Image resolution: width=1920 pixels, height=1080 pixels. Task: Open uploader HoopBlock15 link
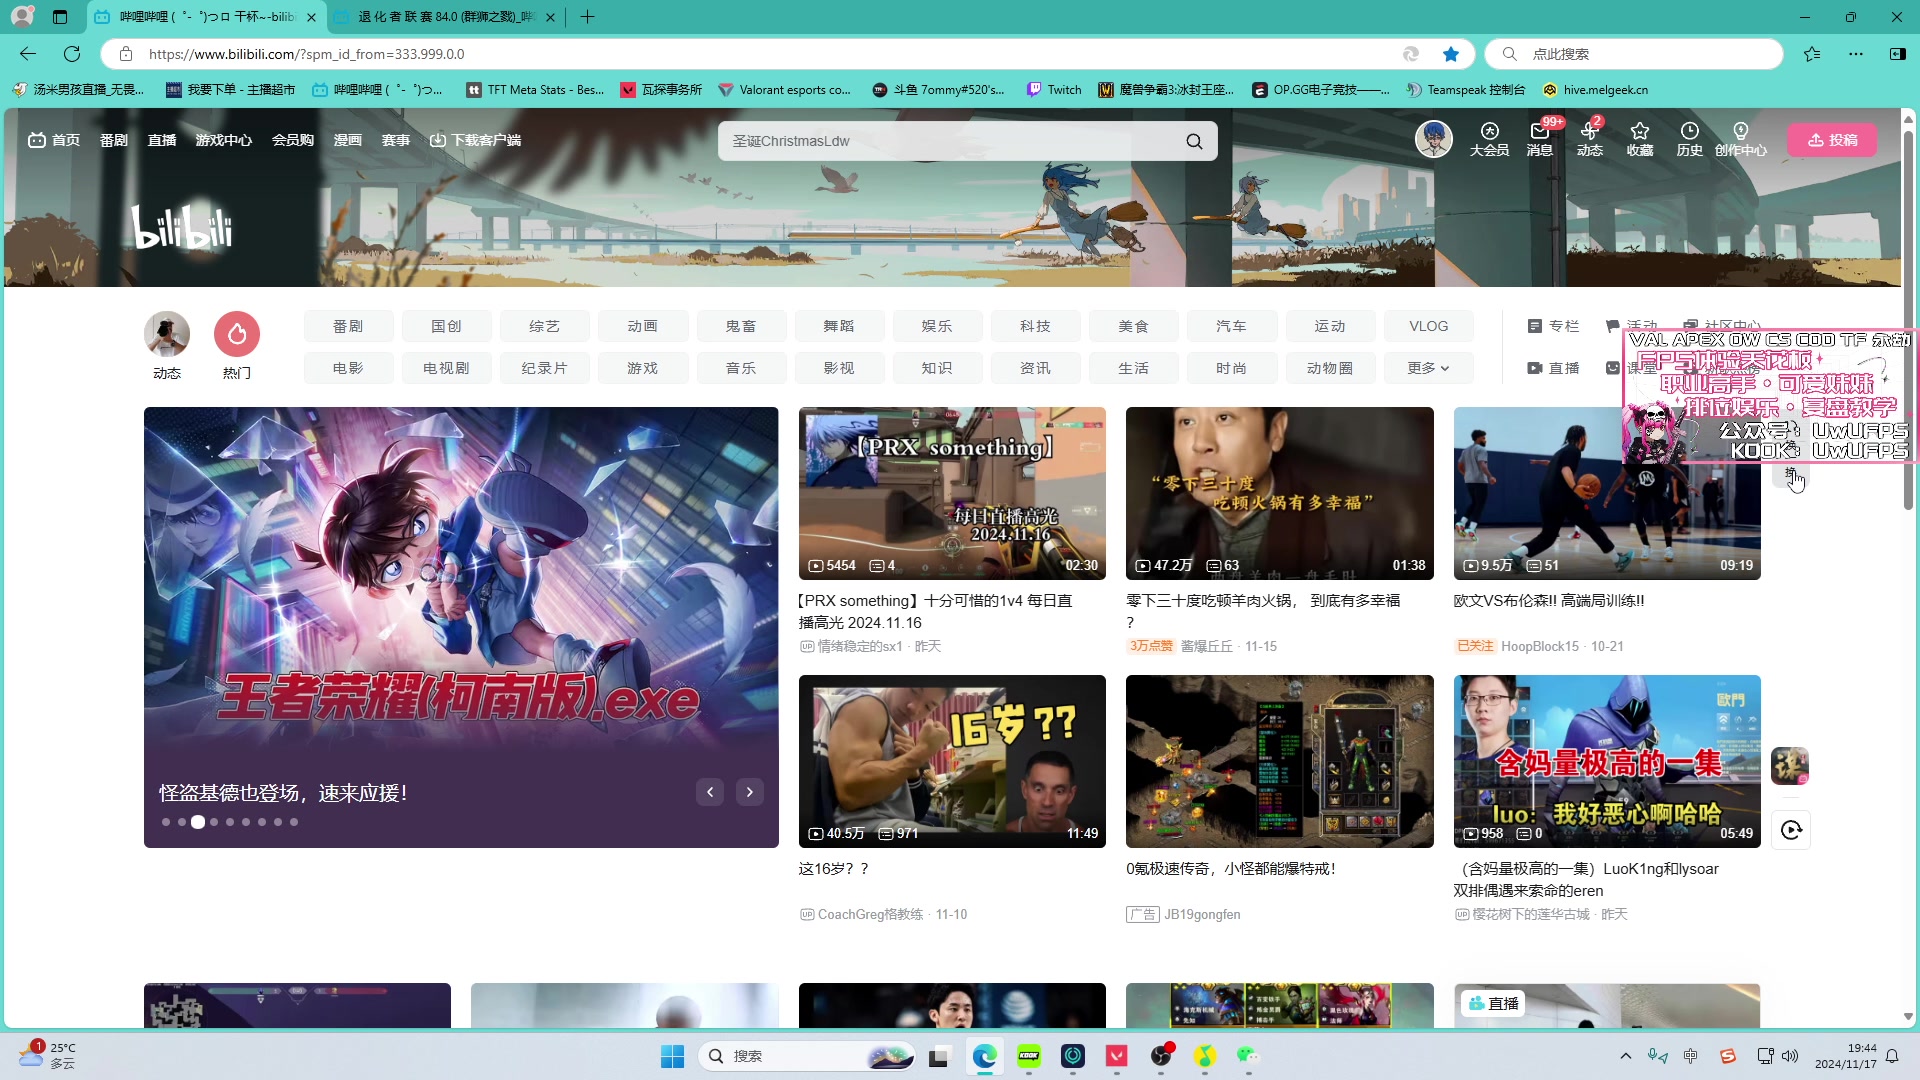[x=1539, y=646]
